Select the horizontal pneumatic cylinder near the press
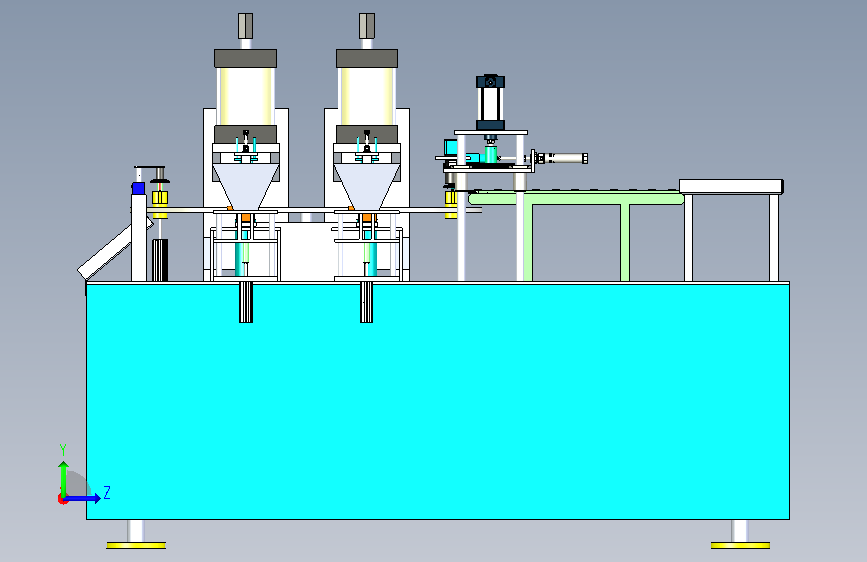 tap(561, 158)
